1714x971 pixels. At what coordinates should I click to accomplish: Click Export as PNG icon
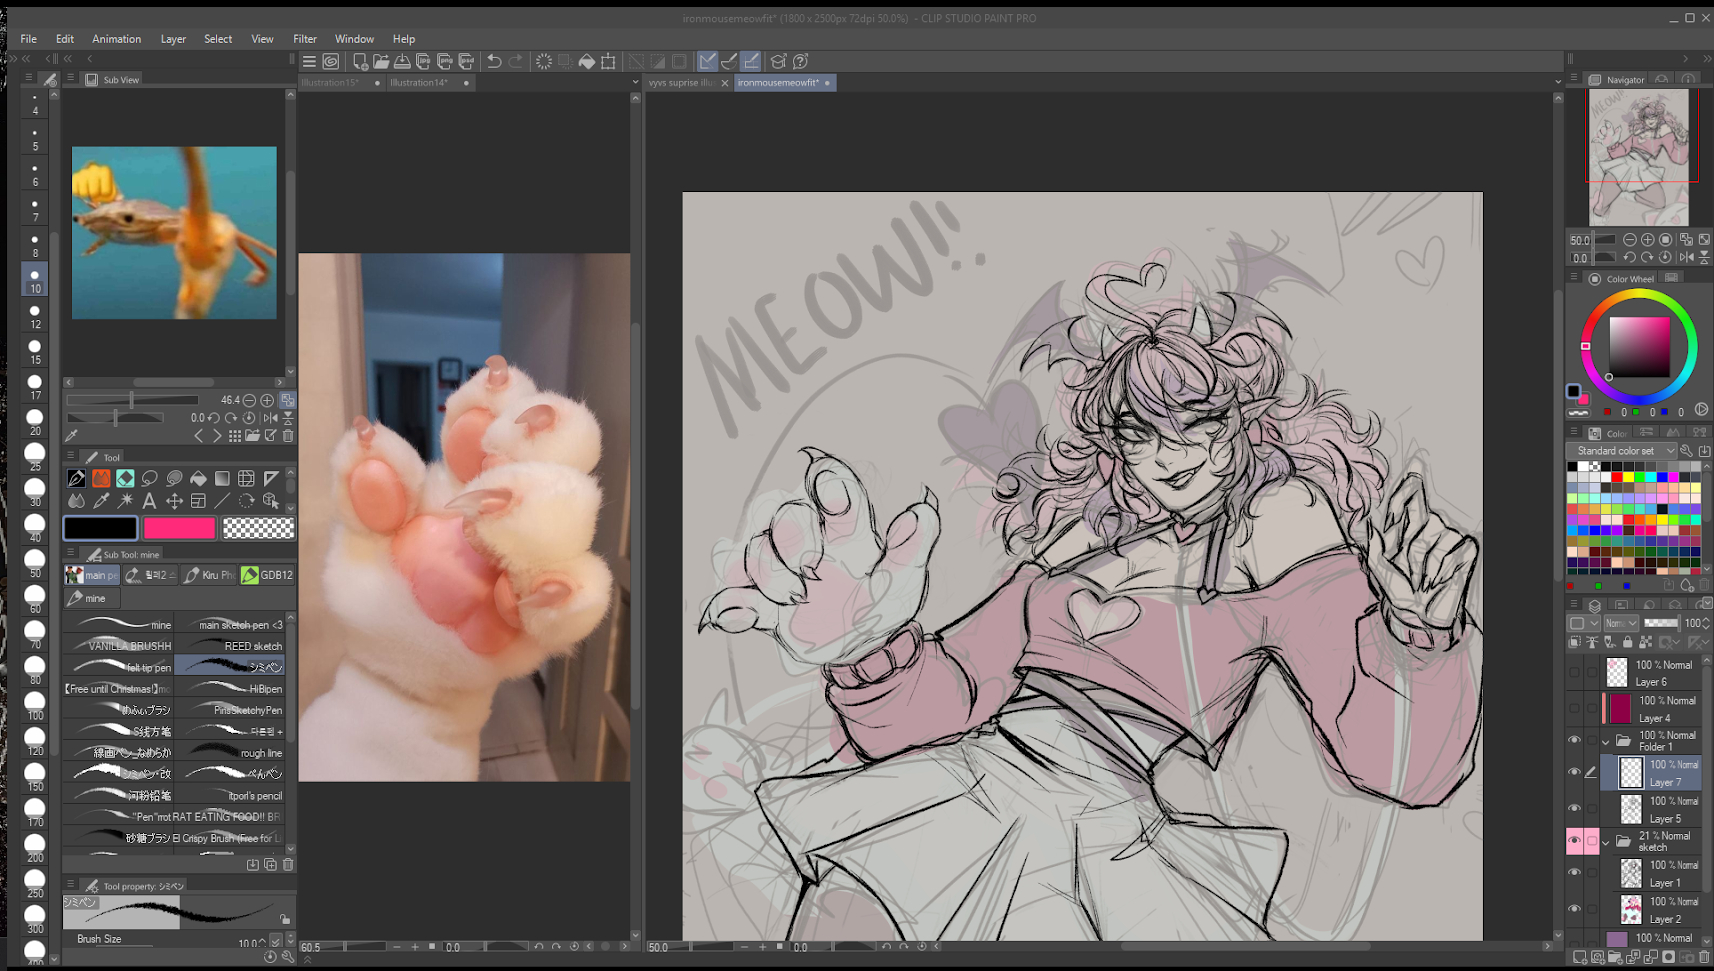(x=445, y=62)
